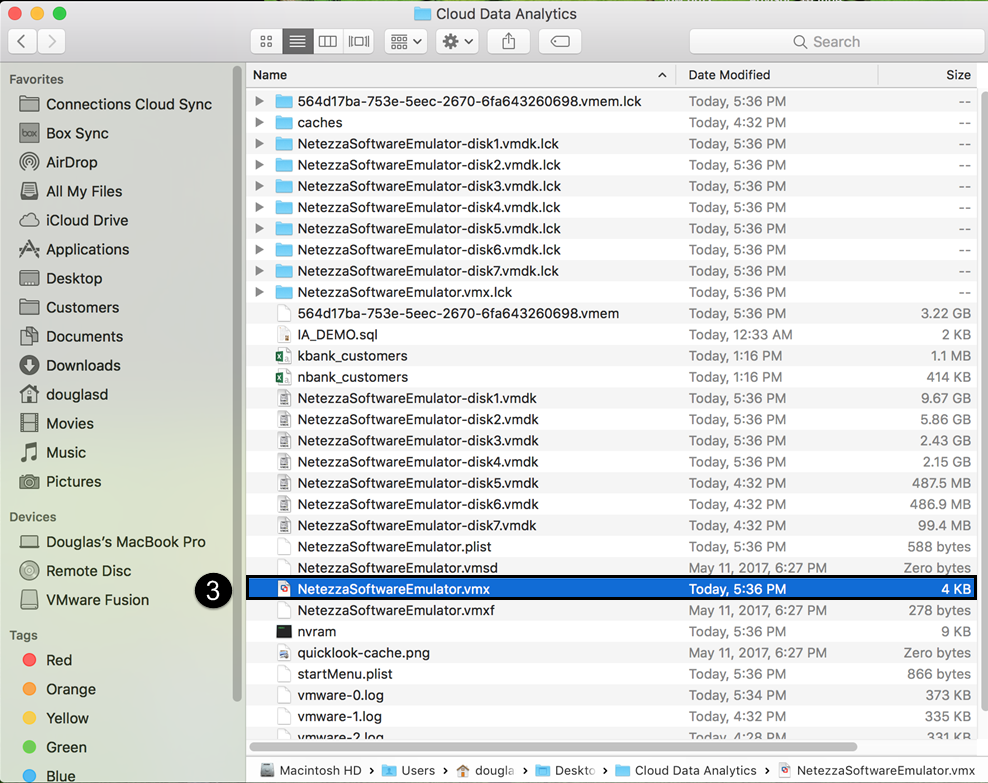This screenshot has height=783, width=988.
Task: Select quicklook-cache.png file
Action: tap(611, 653)
